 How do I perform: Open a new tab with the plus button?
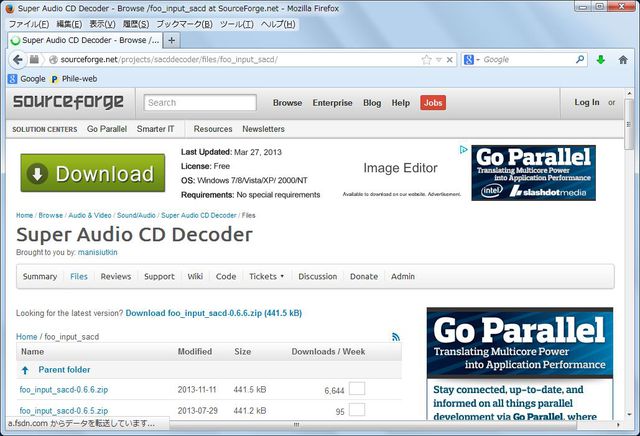click(x=172, y=40)
